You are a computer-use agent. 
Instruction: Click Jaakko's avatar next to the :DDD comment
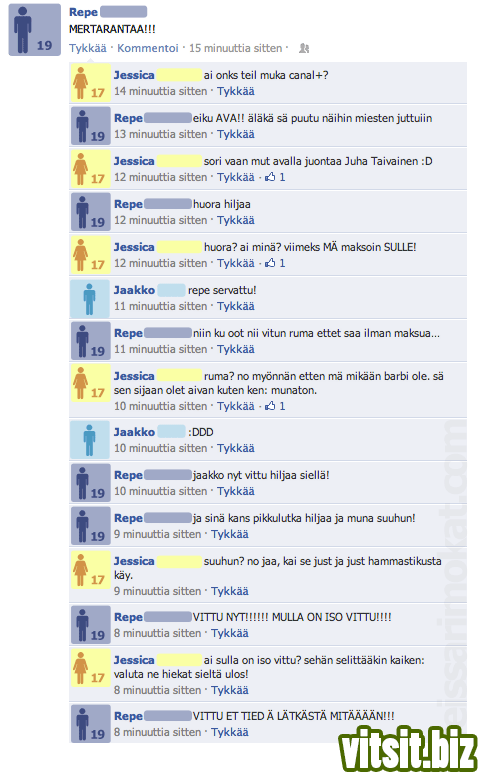(x=90, y=440)
